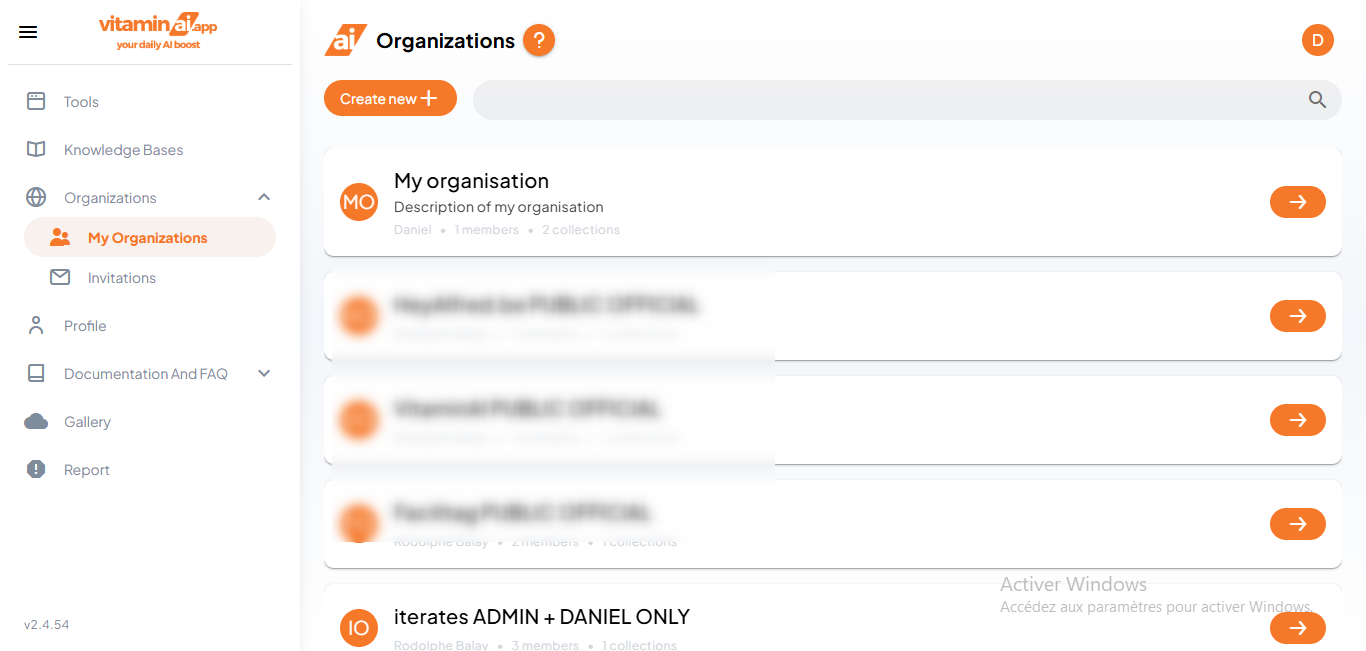Open My organisation via its arrow button
Screen dimensions: 1366x651
click(1297, 202)
